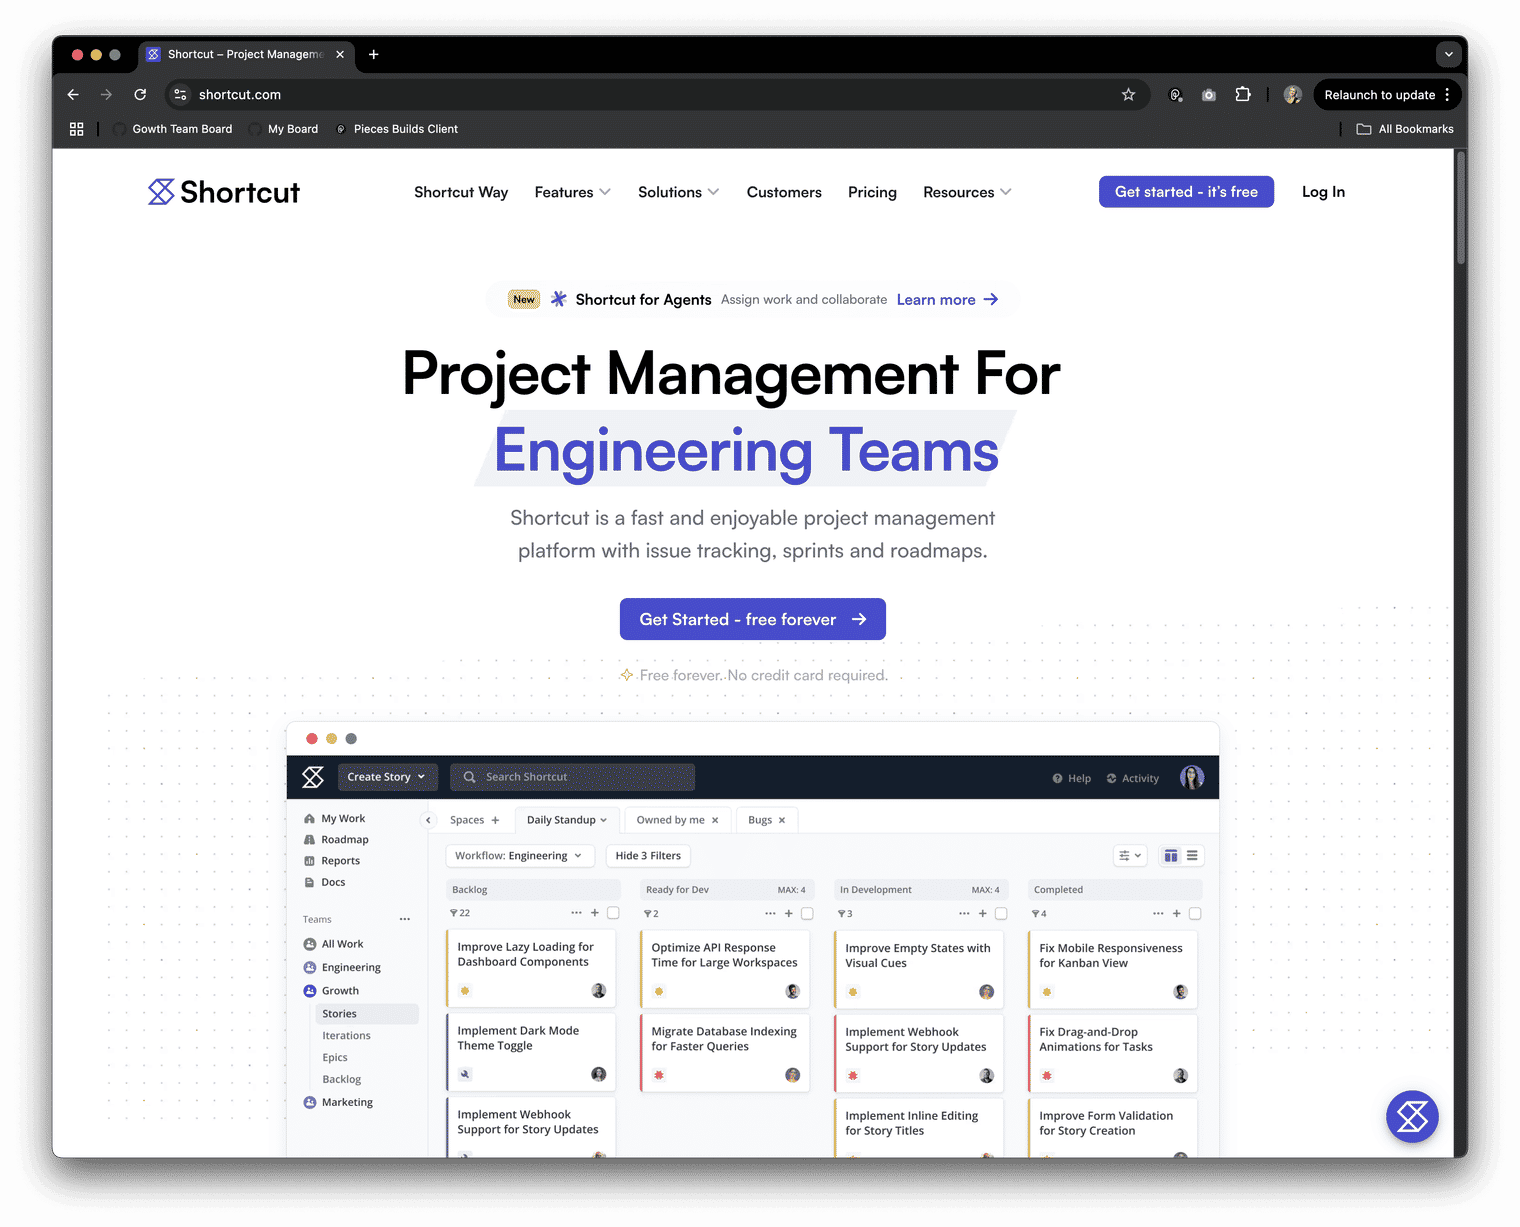Select the Daily Standup space tab

567,820
